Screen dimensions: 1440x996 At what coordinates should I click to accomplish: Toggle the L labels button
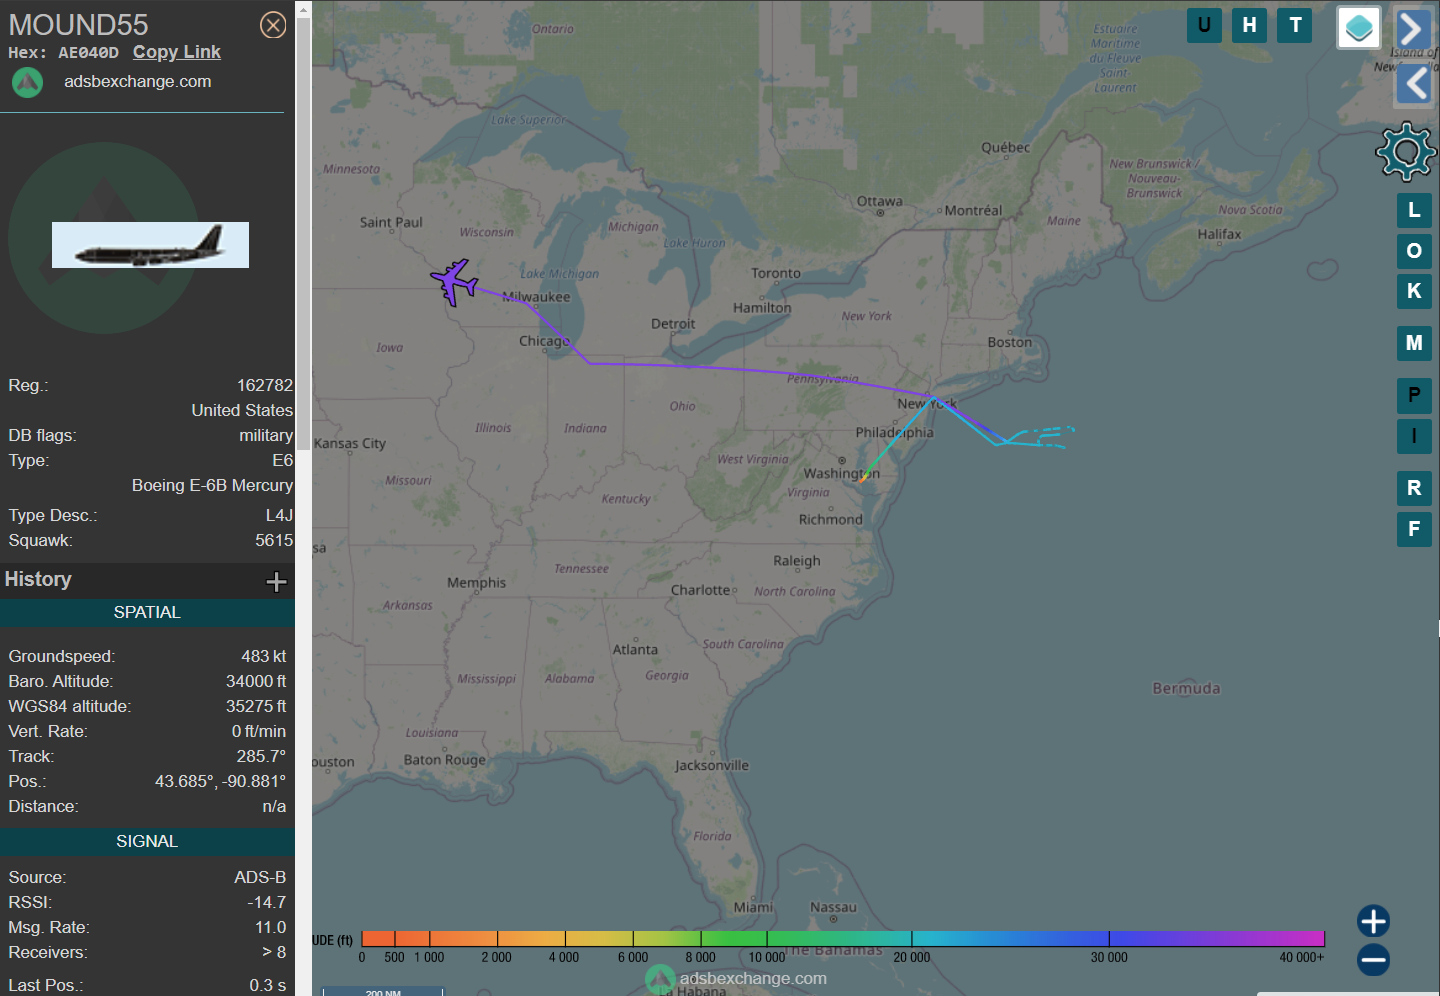pyautogui.click(x=1414, y=210)
